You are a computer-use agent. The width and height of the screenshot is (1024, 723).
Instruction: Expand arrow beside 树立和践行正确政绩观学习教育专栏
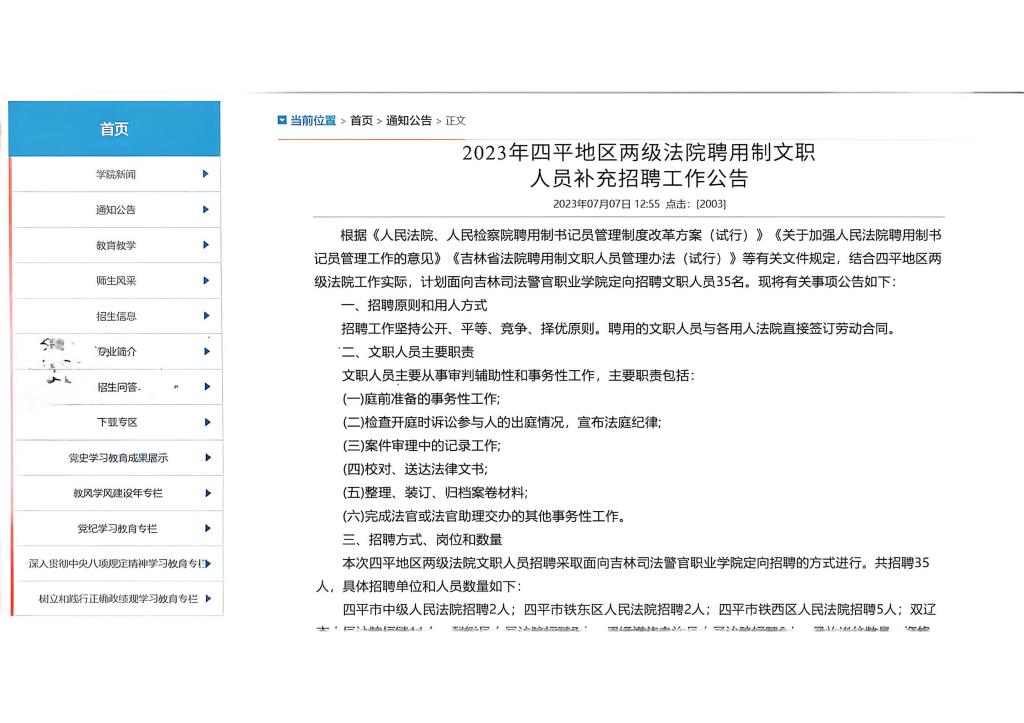click(x=209, y=598)
